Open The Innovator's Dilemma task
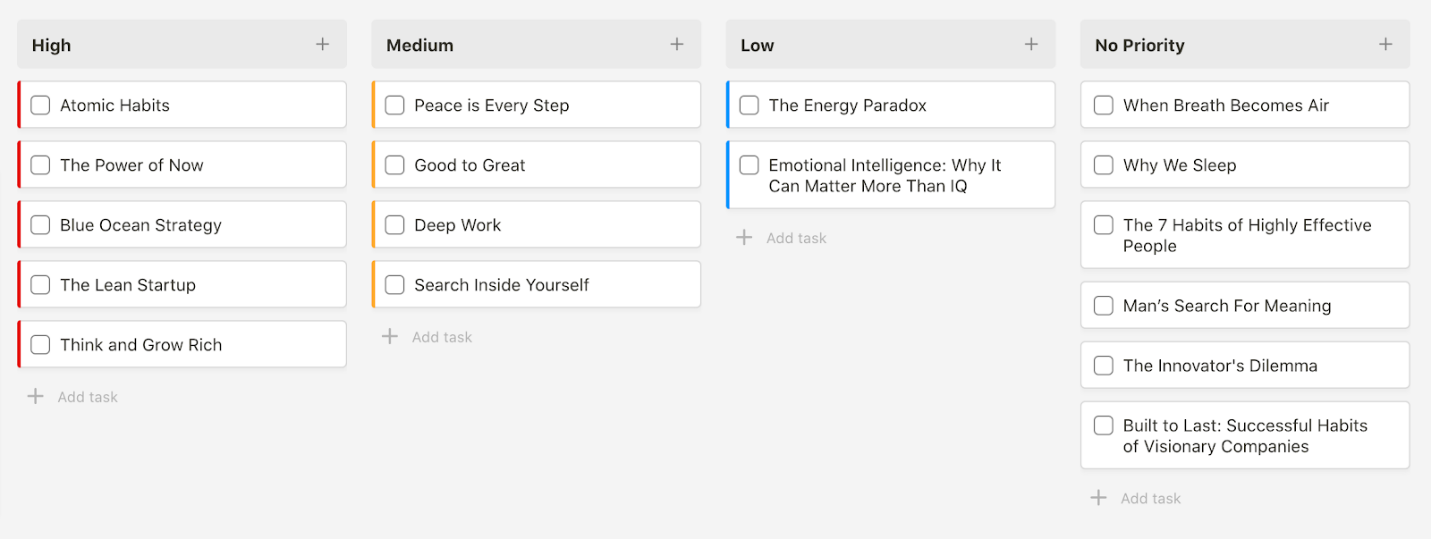 pos(1220,366)
